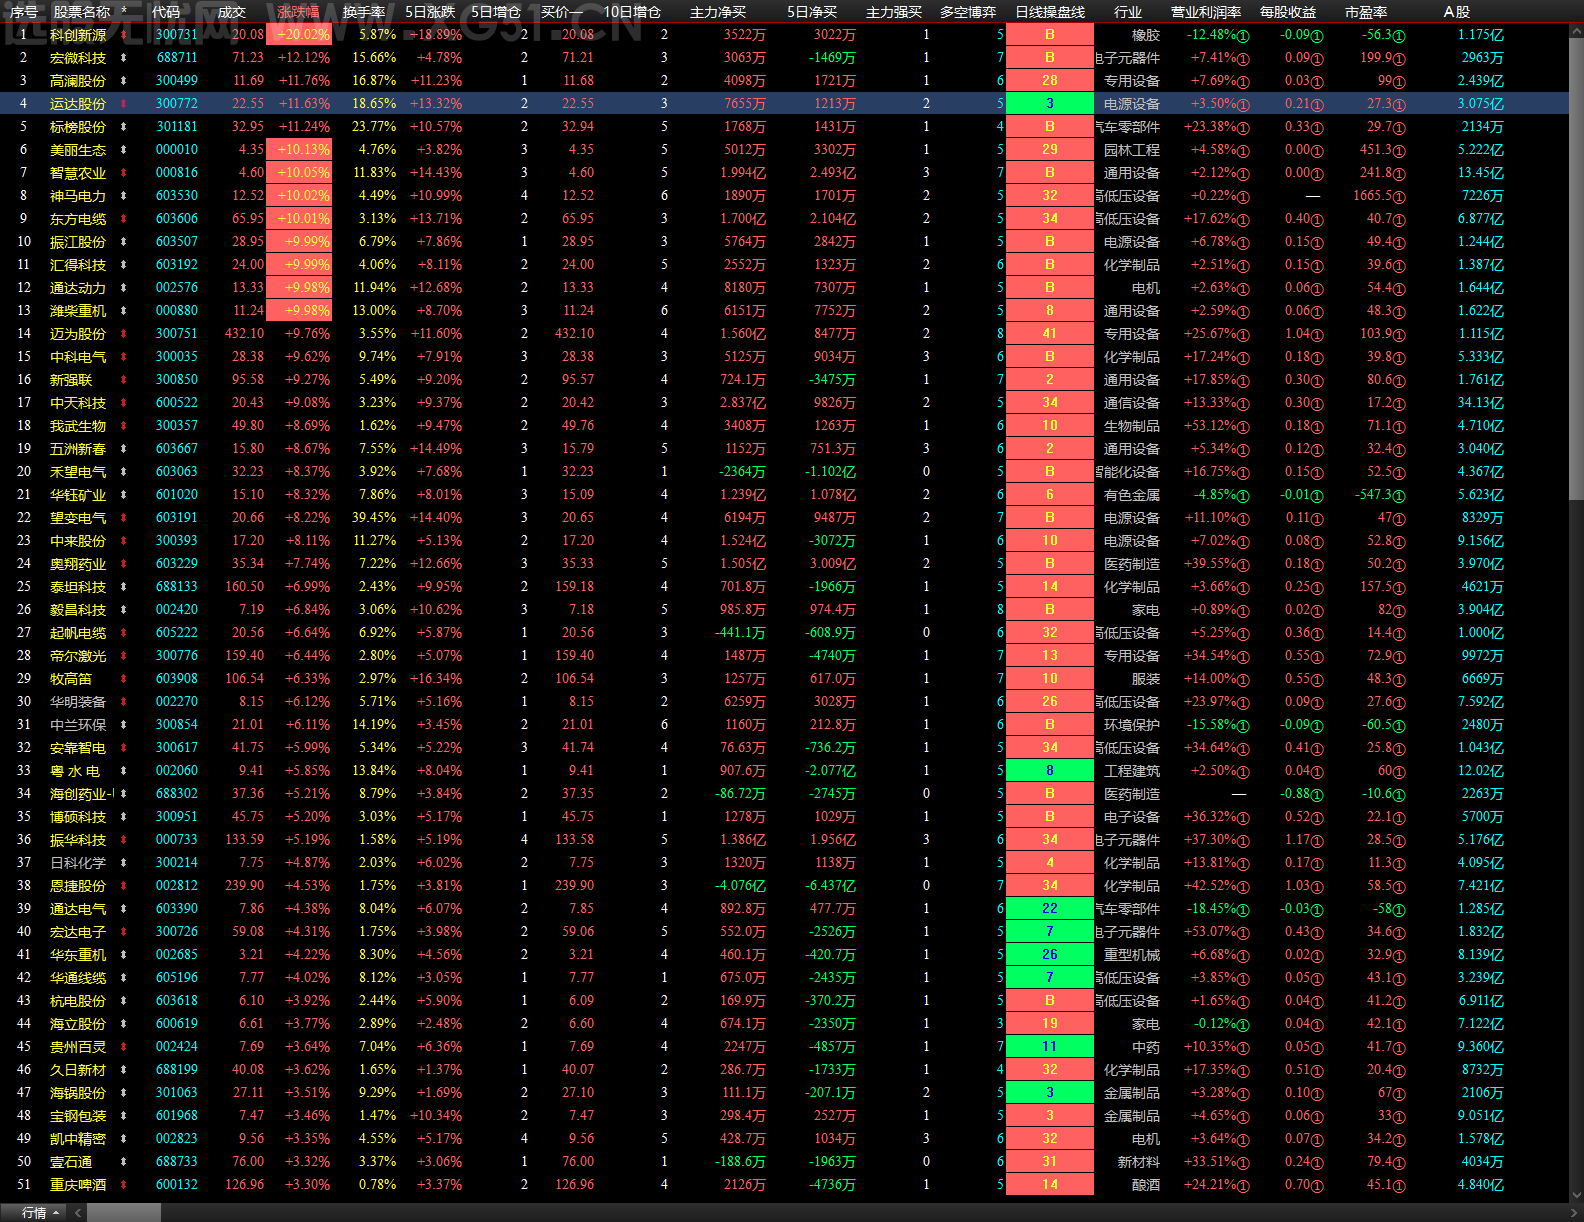This screenshot has height=1222, width=1584.
Task: Sort by 股票名称 column header
Action: click(82, 12)
